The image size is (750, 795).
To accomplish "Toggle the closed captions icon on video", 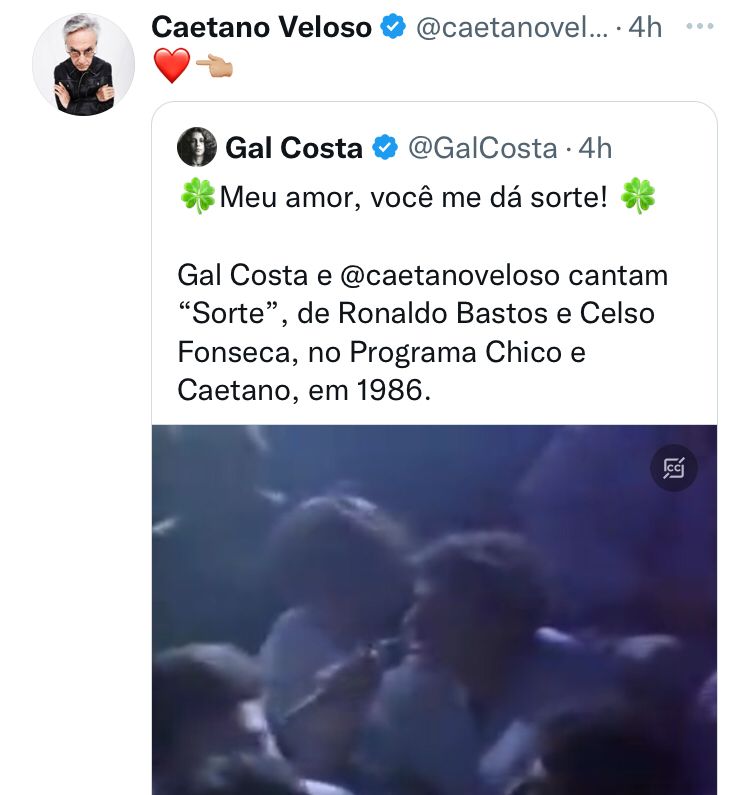I will [x=674, y=467].
